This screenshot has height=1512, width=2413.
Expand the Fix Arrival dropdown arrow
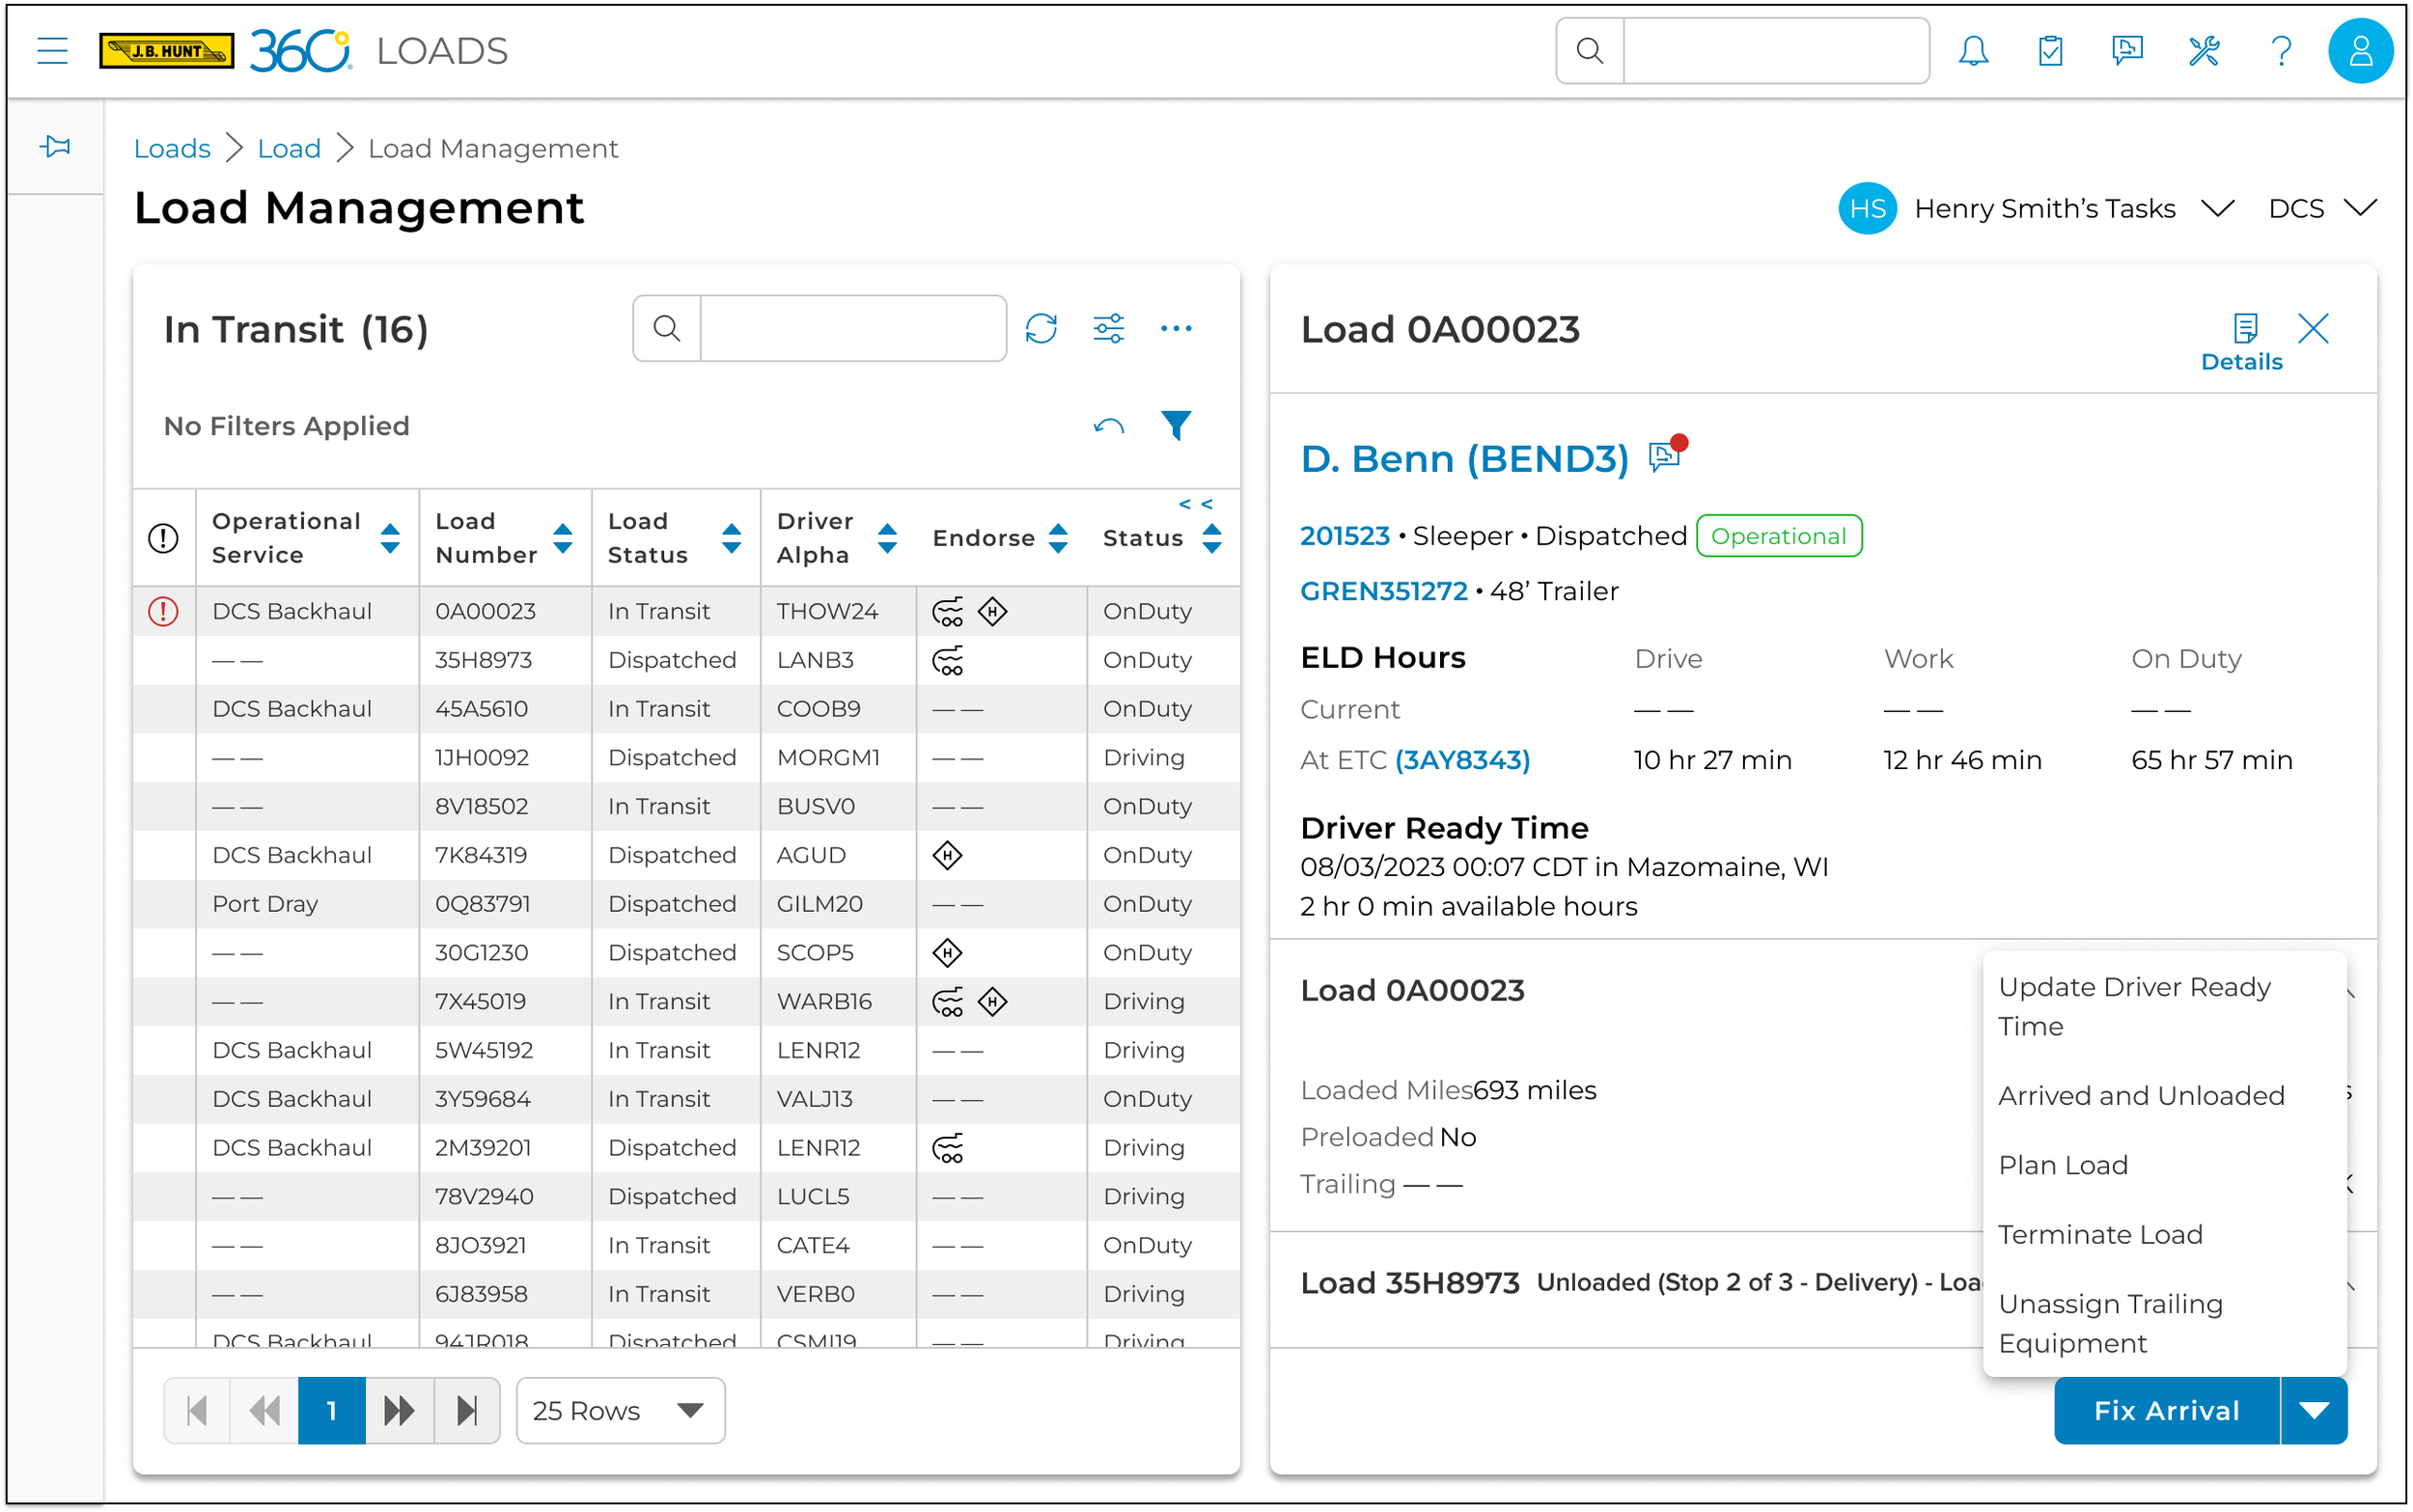(x=2313, y=1410)
